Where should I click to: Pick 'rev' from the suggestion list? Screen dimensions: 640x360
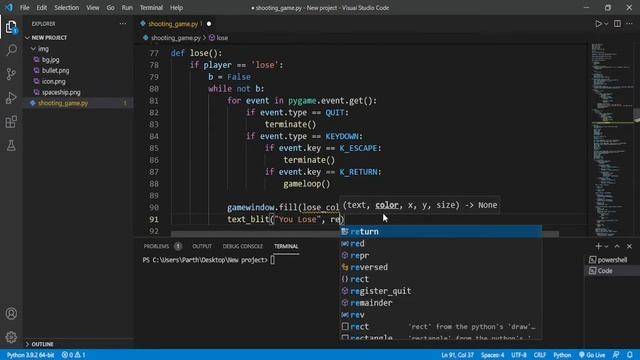pyautogui.click(x=441, y=314)
